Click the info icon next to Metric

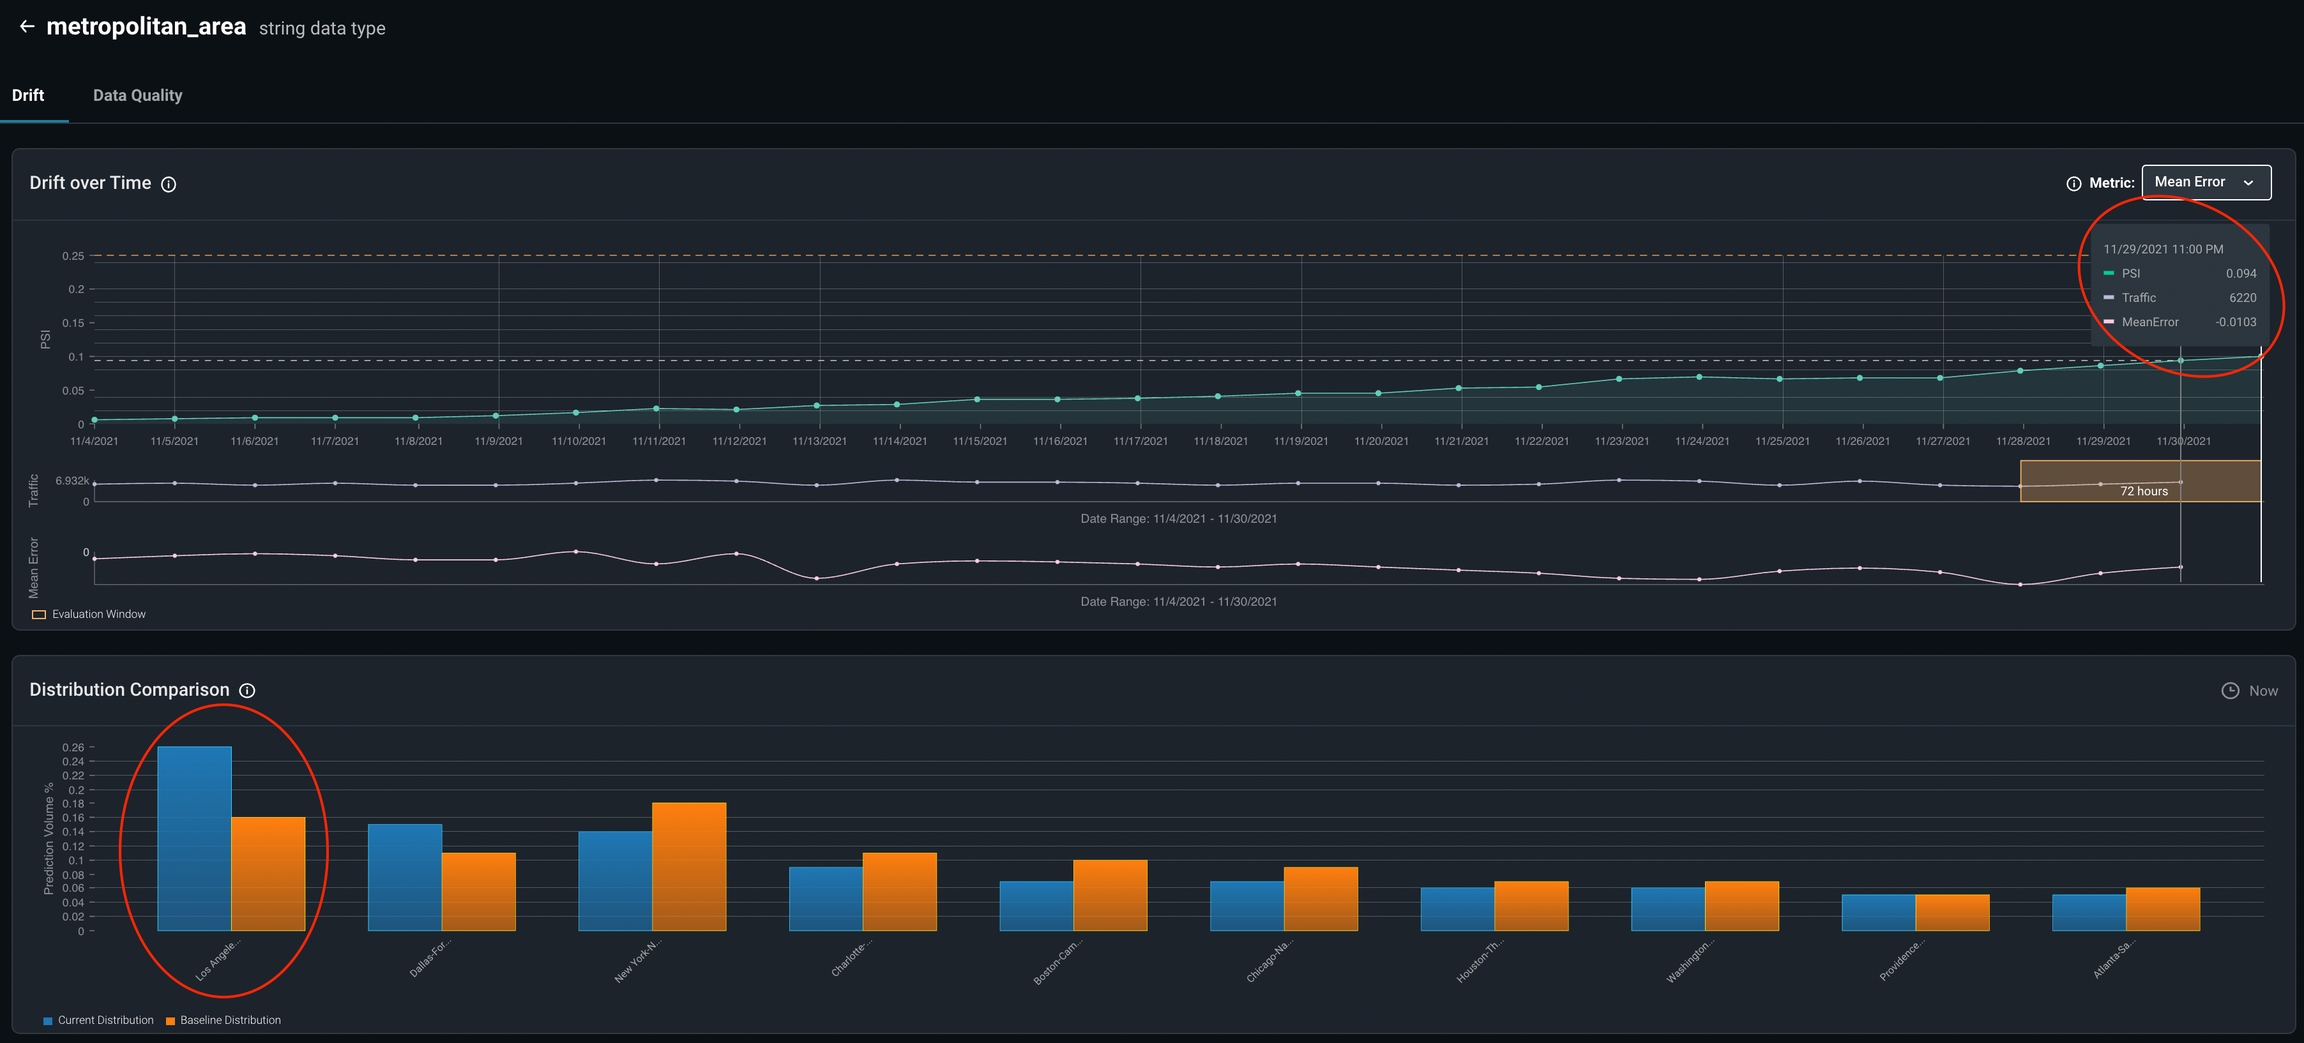2073,183
